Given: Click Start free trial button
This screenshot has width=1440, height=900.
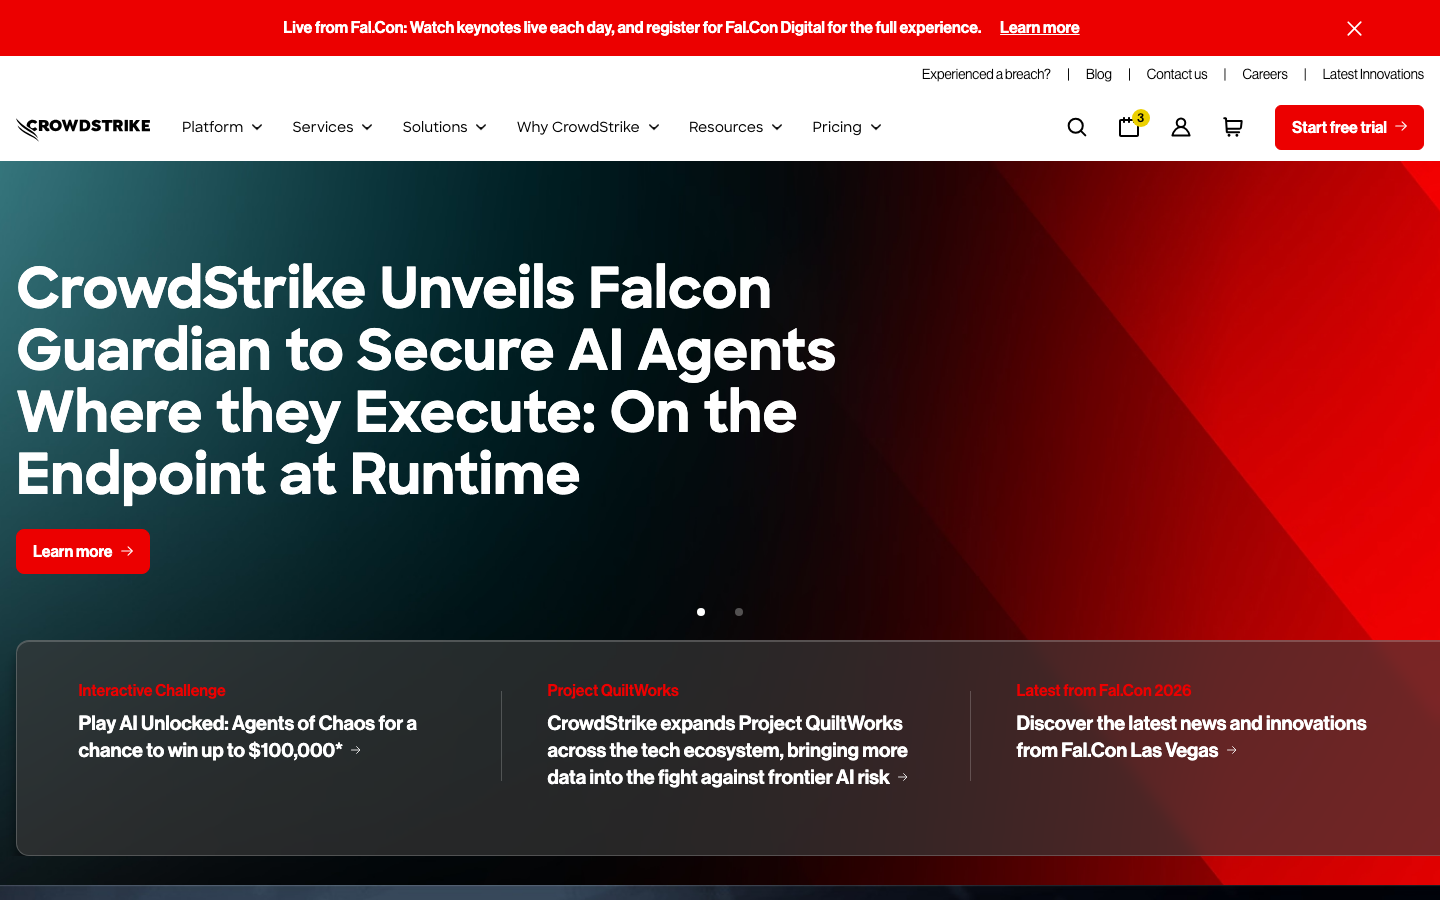Looking at the screenshot, I should point(1349,127).
